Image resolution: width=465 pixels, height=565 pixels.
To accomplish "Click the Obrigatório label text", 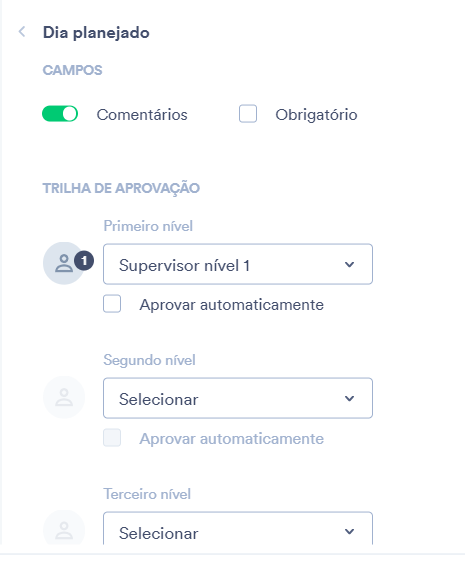I will point(316,115).
